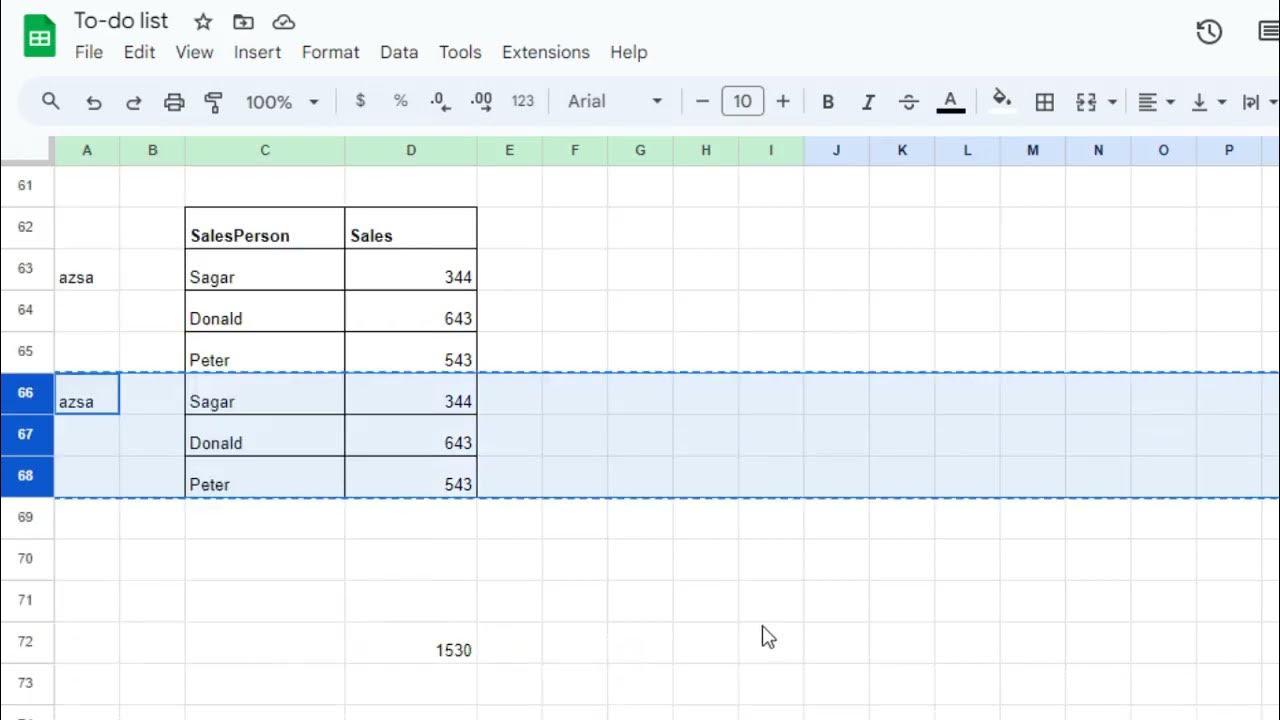
Task: Merge cells using merge icon
Action: [1086, 102]
